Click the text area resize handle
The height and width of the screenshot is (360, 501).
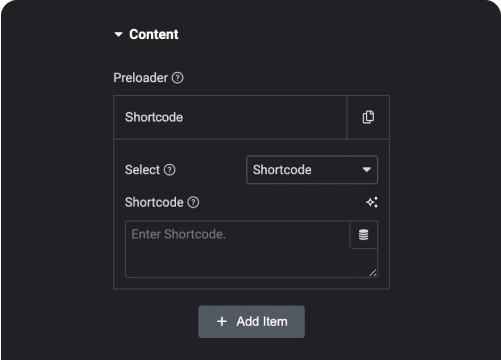373,273
